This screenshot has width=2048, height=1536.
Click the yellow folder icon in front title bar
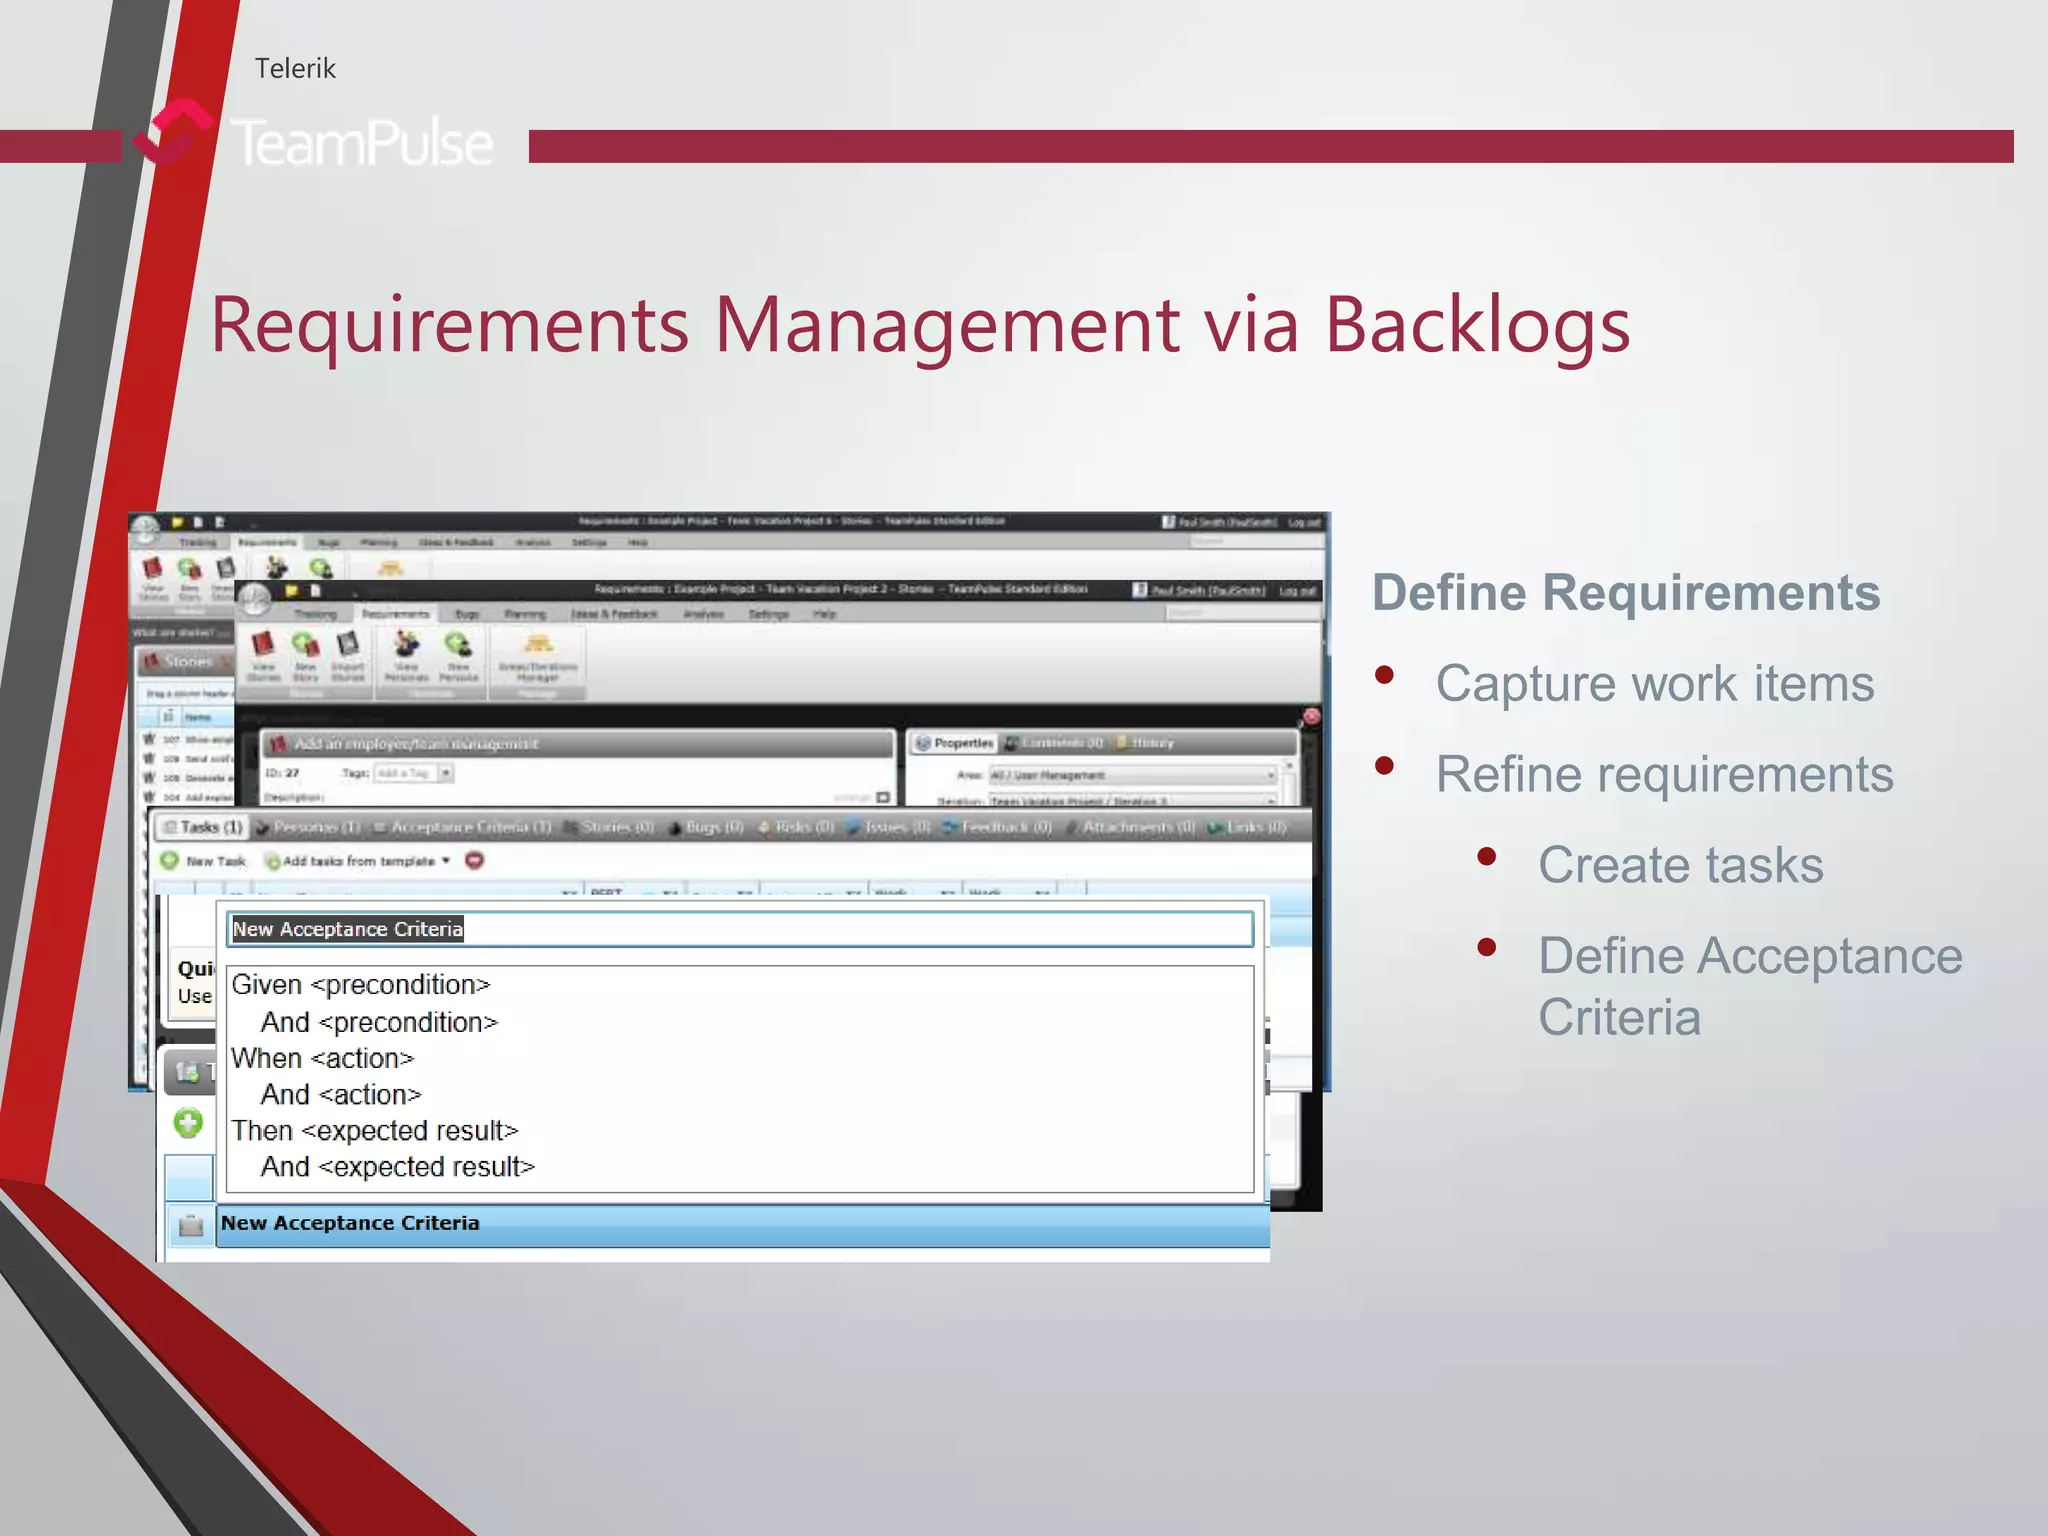point(291,590)
